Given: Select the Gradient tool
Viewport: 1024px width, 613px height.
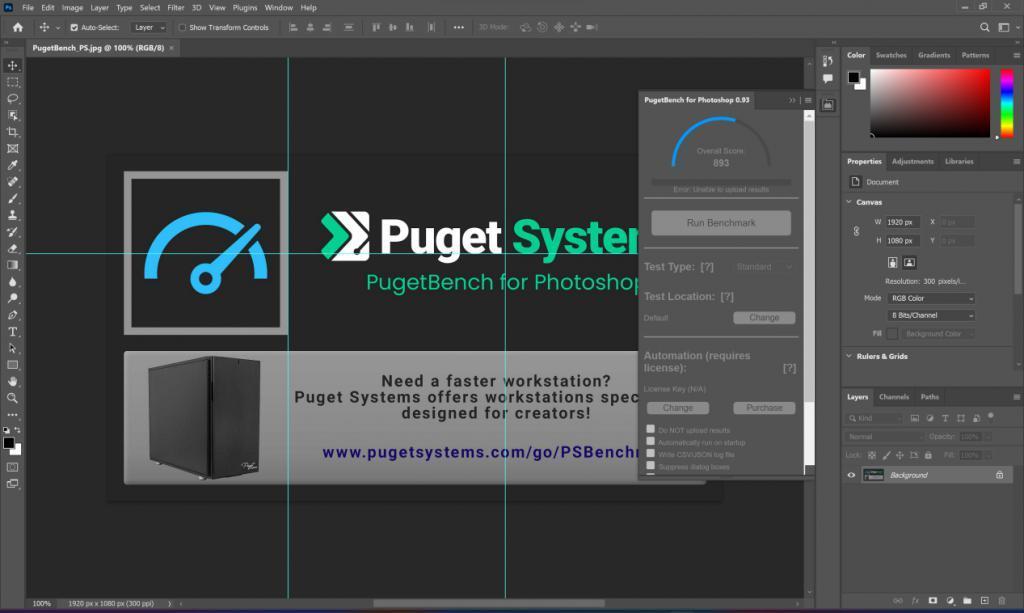Looking at the screenshot, I should 12,265.
